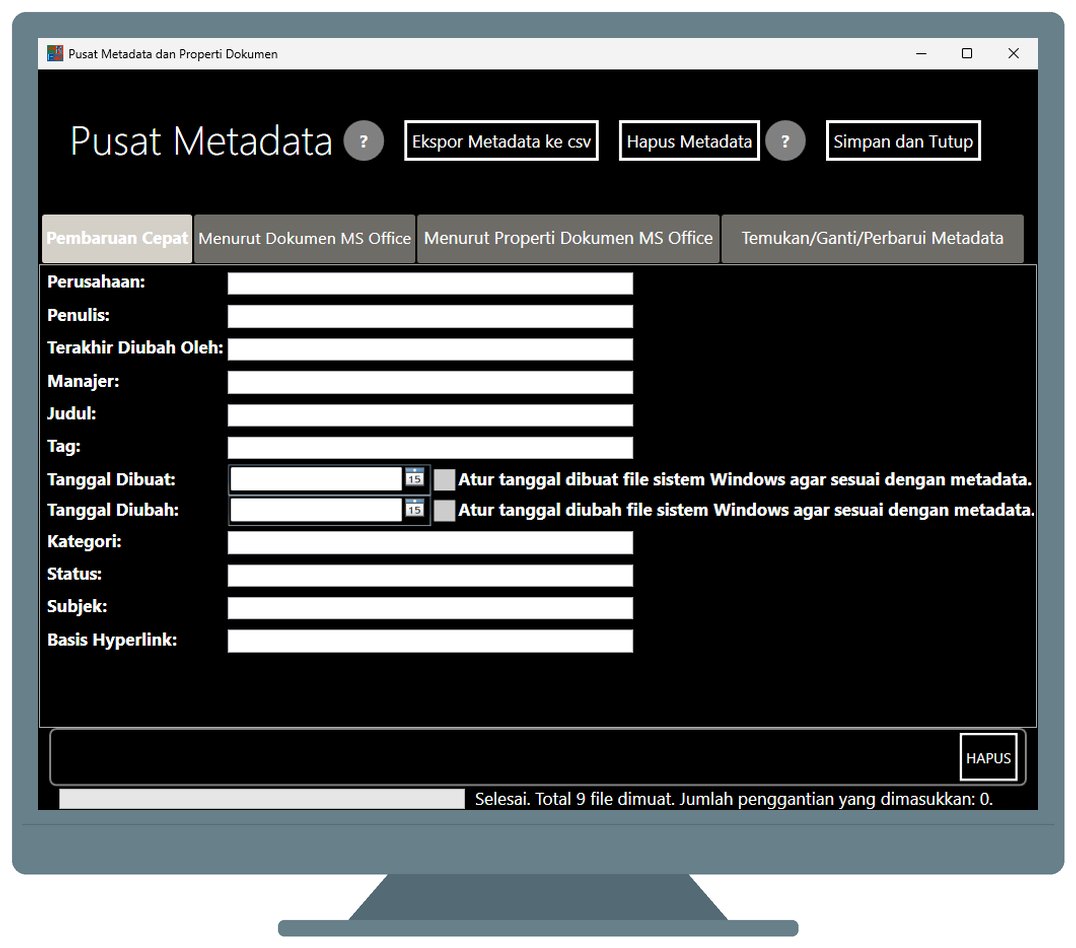Click the help icon next to Hapus Metadata
This screenshot has height=948, width=1076.
pos(785,141)
